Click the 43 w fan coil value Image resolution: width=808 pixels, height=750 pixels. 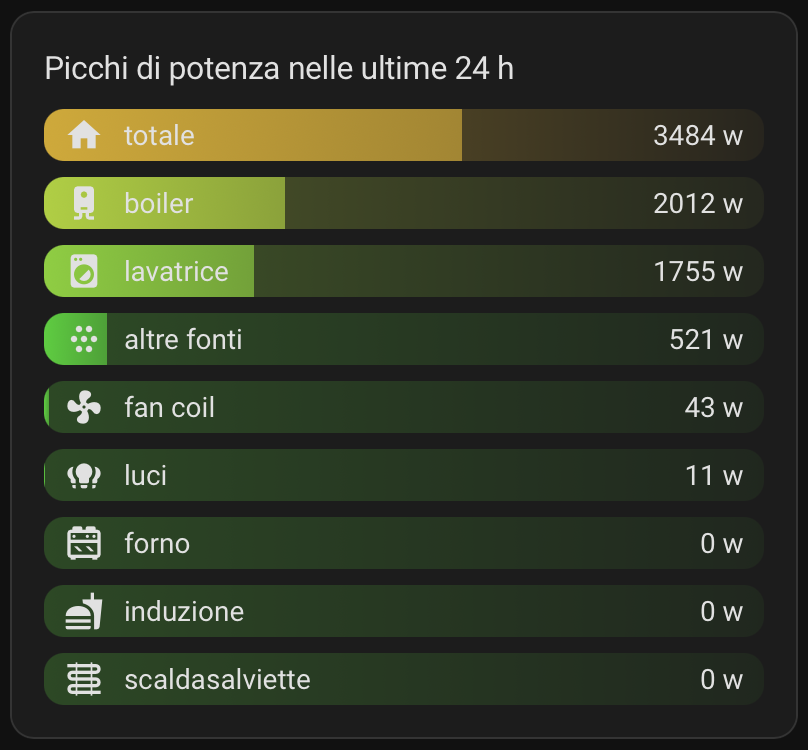click(x=713, y=408)
